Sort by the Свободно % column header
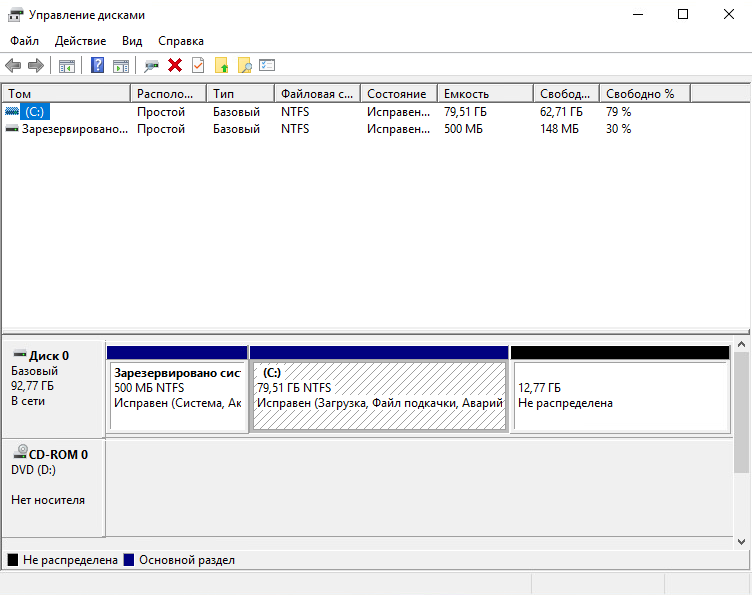 click(646, 93)
